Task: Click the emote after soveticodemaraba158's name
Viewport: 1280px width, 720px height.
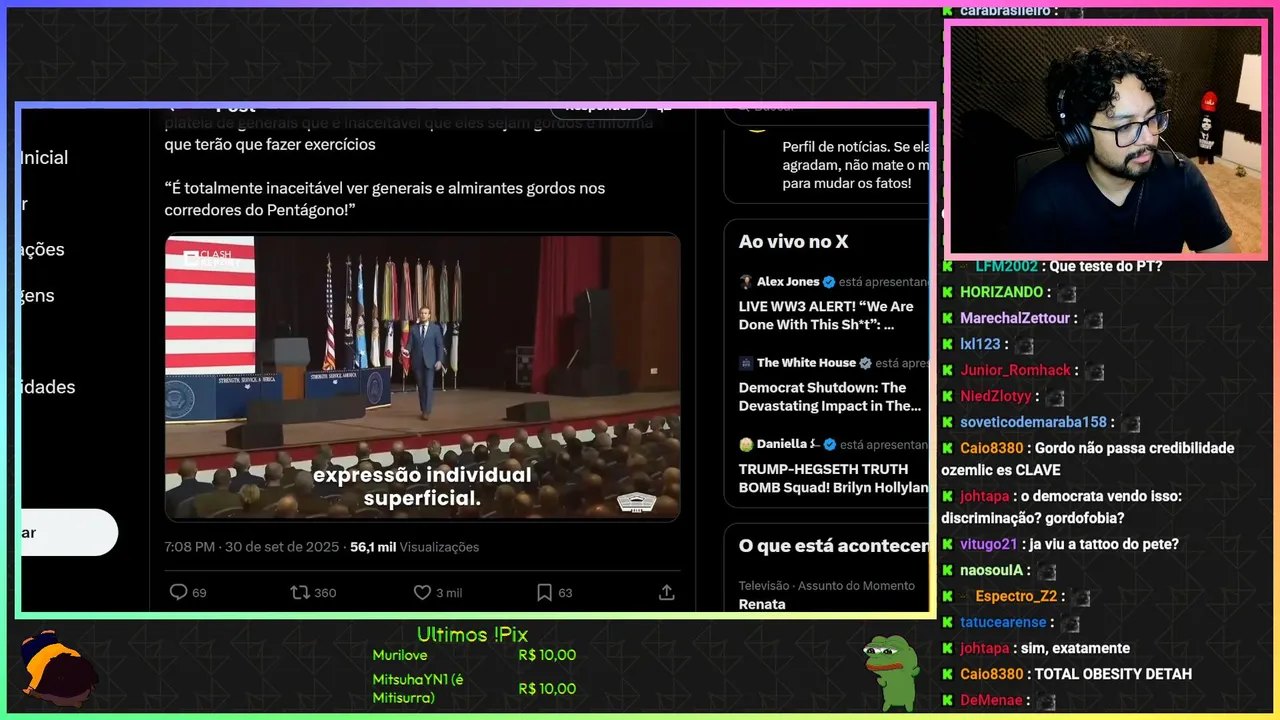Action: 1131,423
